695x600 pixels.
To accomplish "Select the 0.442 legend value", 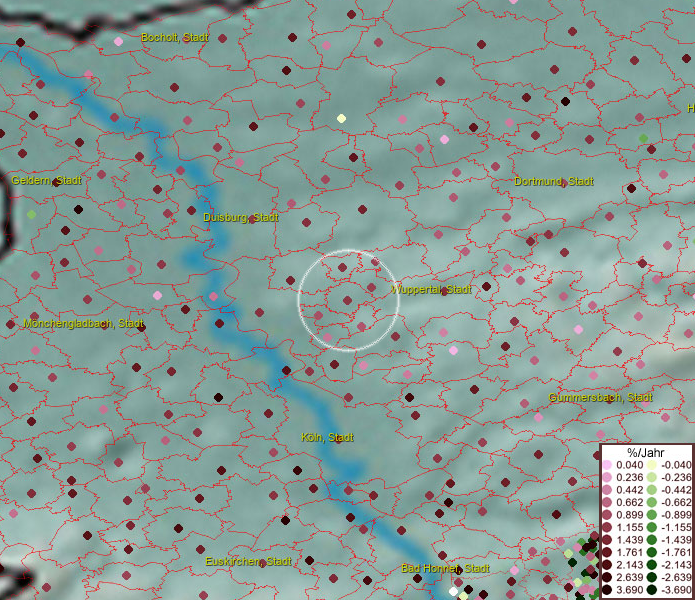I will (x=629, y=490).
